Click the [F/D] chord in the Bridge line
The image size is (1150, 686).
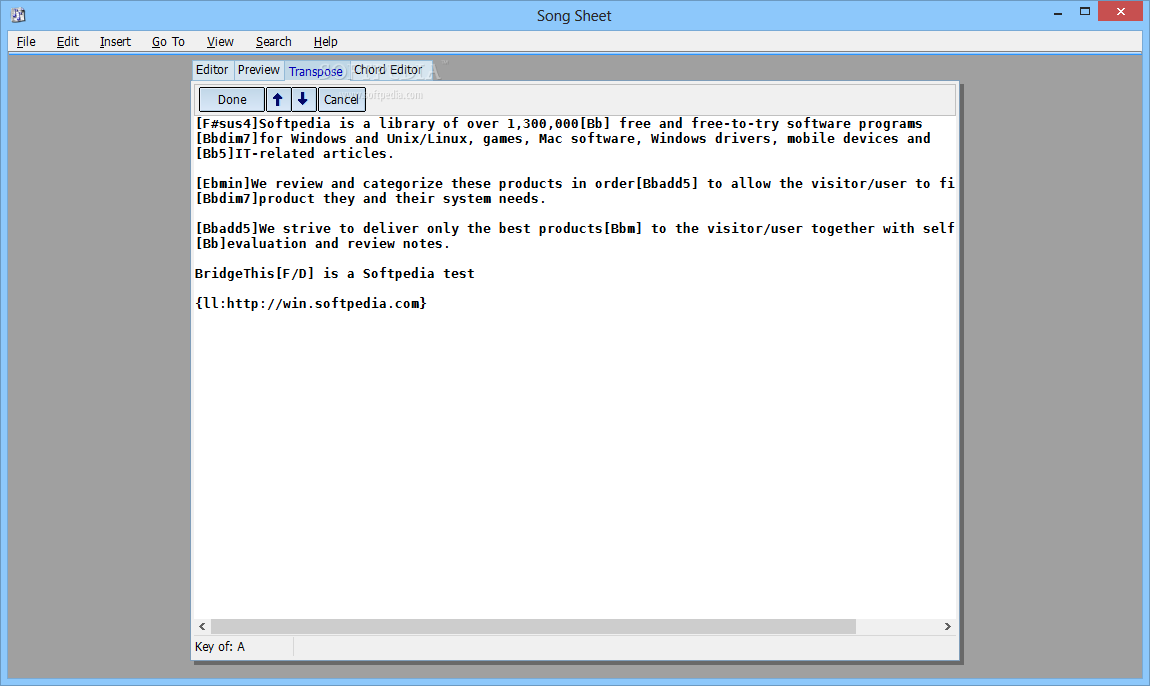[x=295, y=273]
